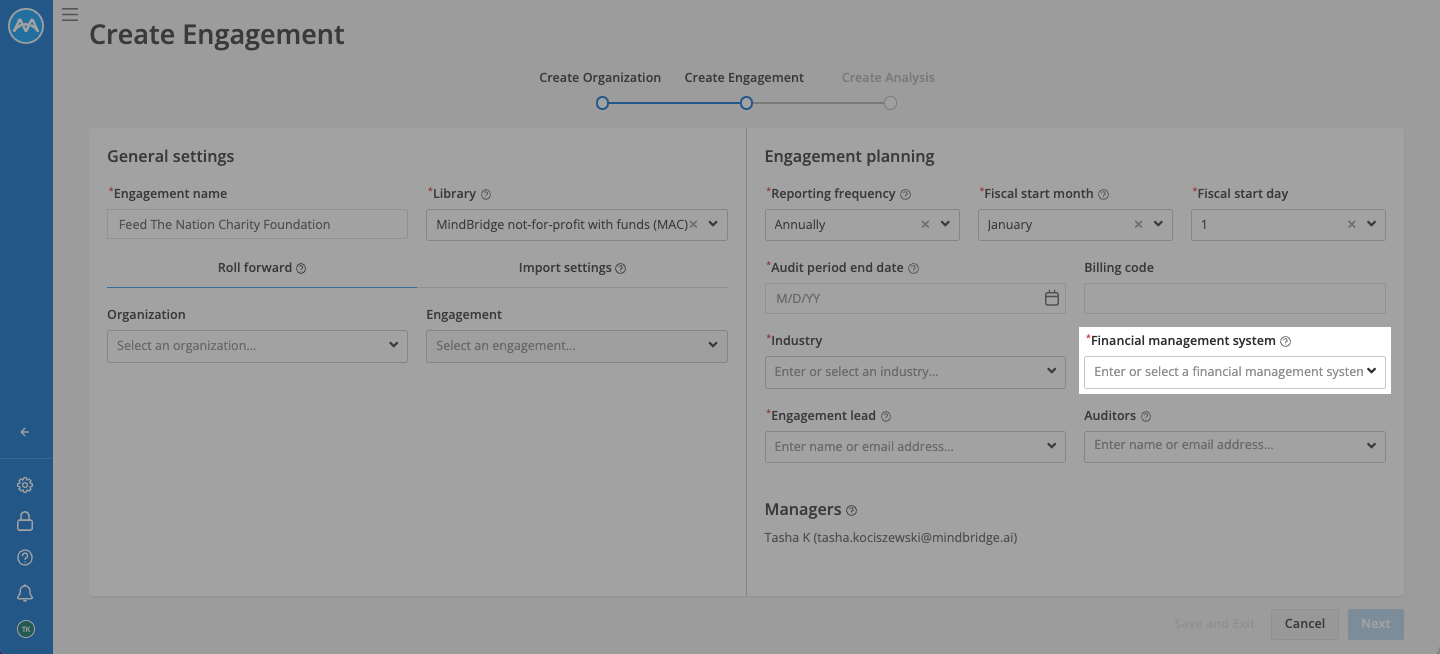Expand the Reporting frequency dropdown arrow
Image resolution: width=1440 pixels, height=654 pixels.
click(946, 224)
